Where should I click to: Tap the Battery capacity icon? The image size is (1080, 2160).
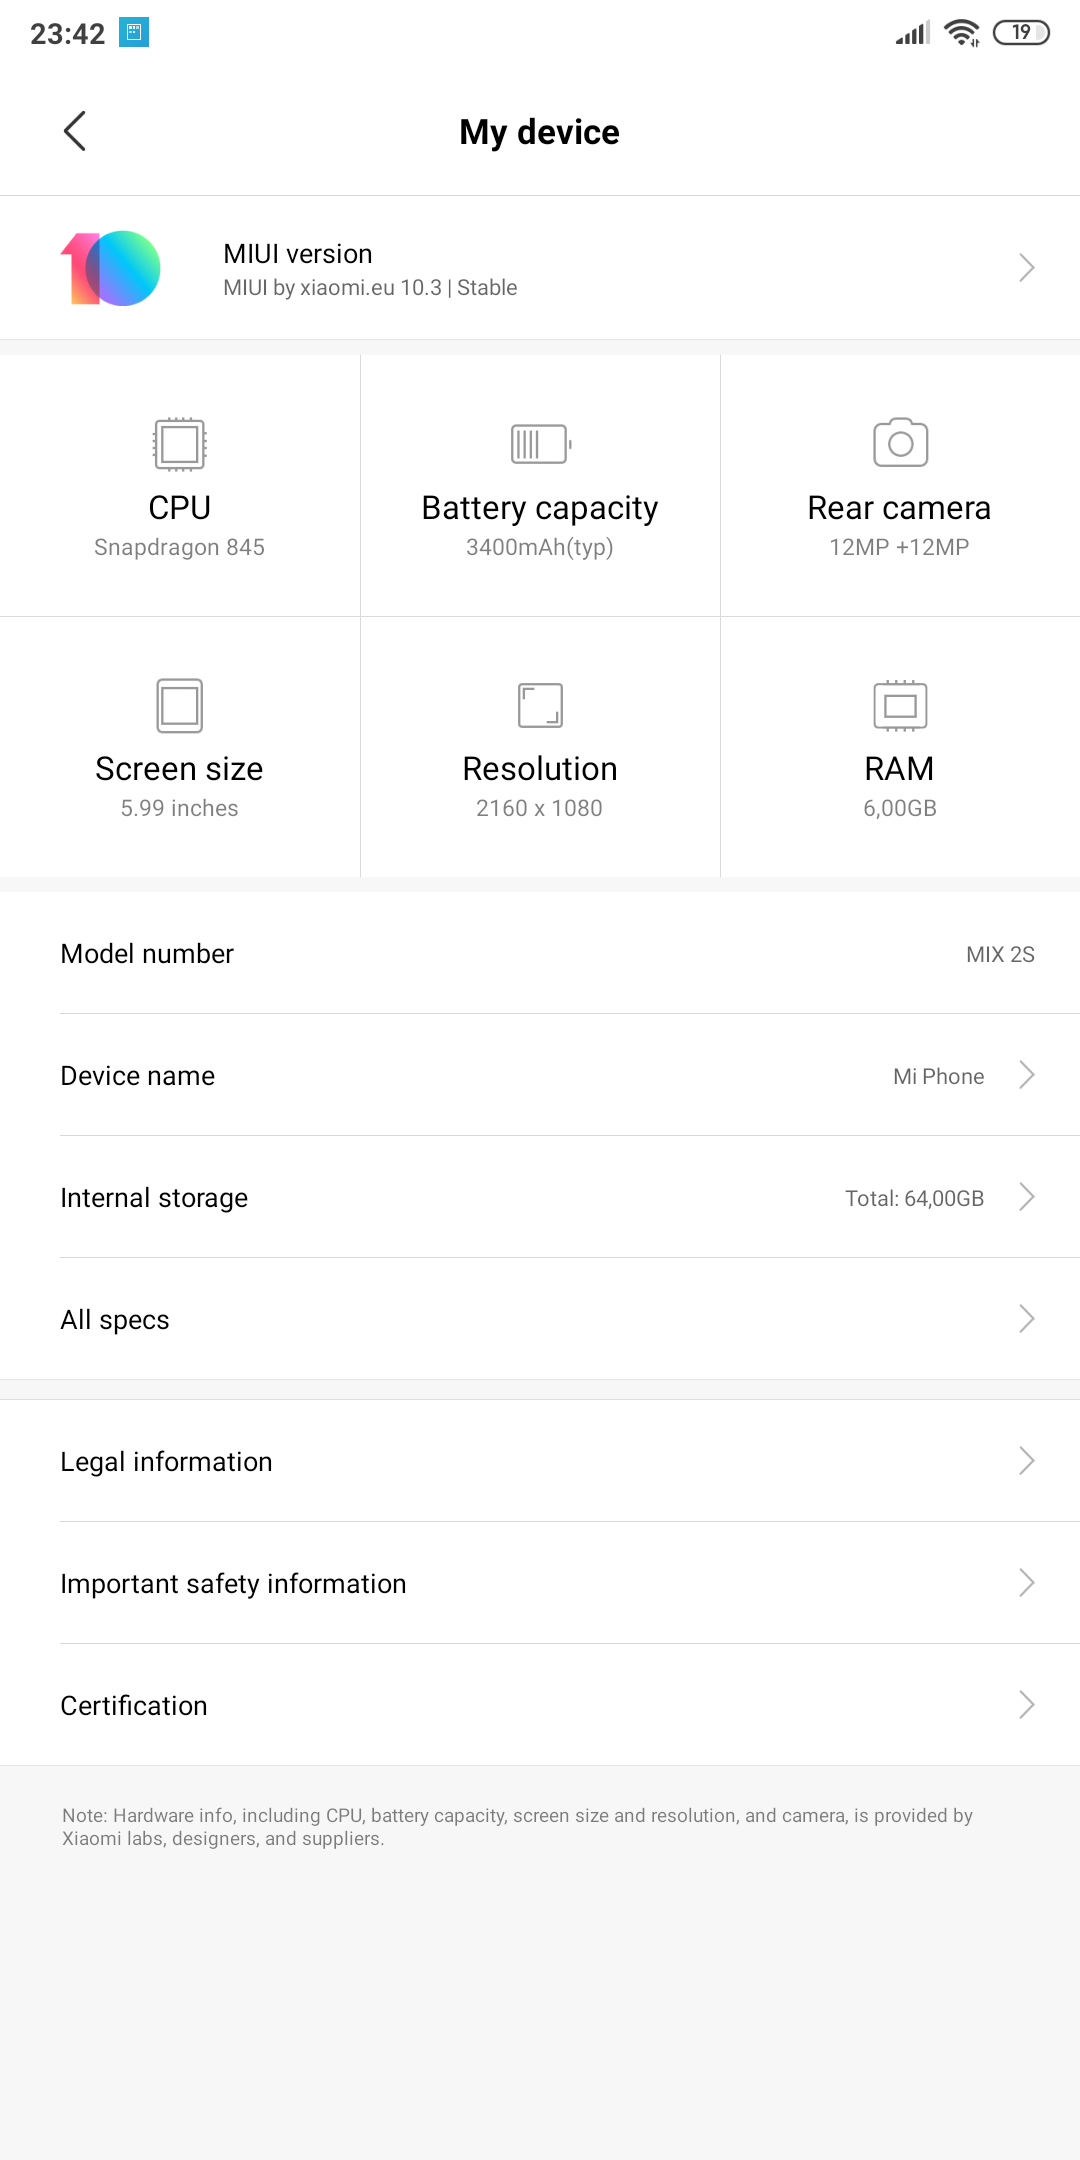coord(540,444)
